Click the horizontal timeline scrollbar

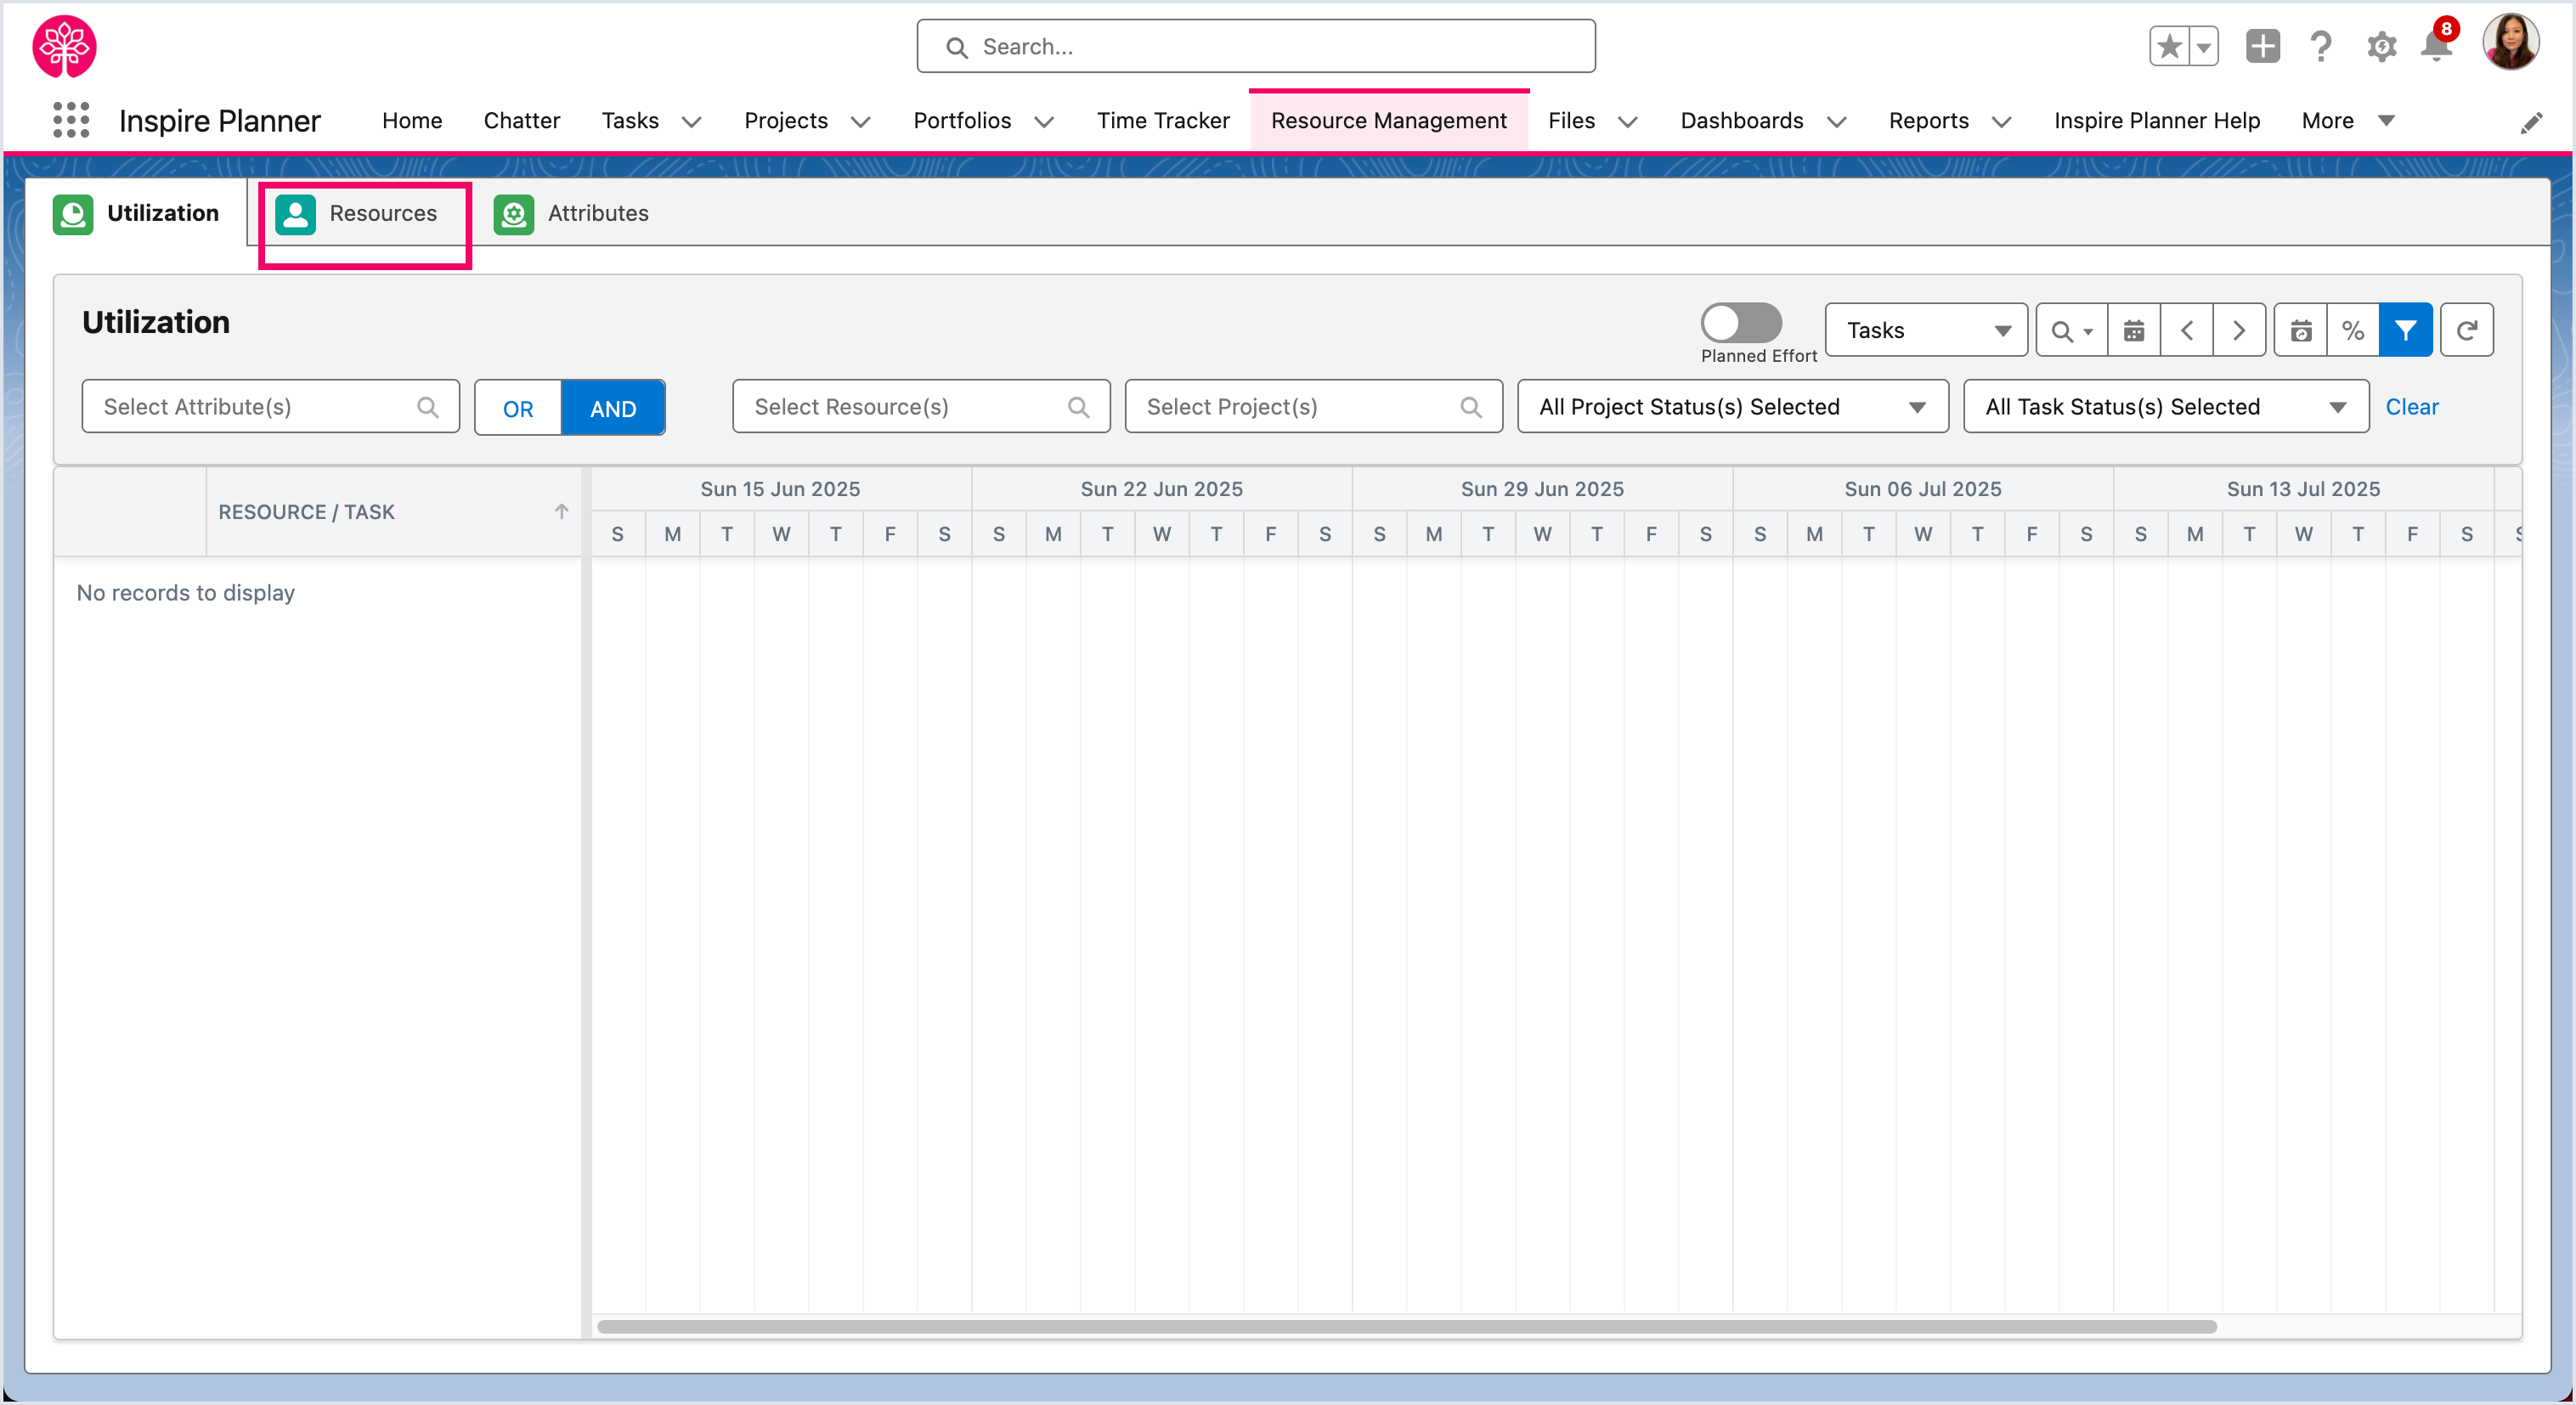coord(1406,1327)
